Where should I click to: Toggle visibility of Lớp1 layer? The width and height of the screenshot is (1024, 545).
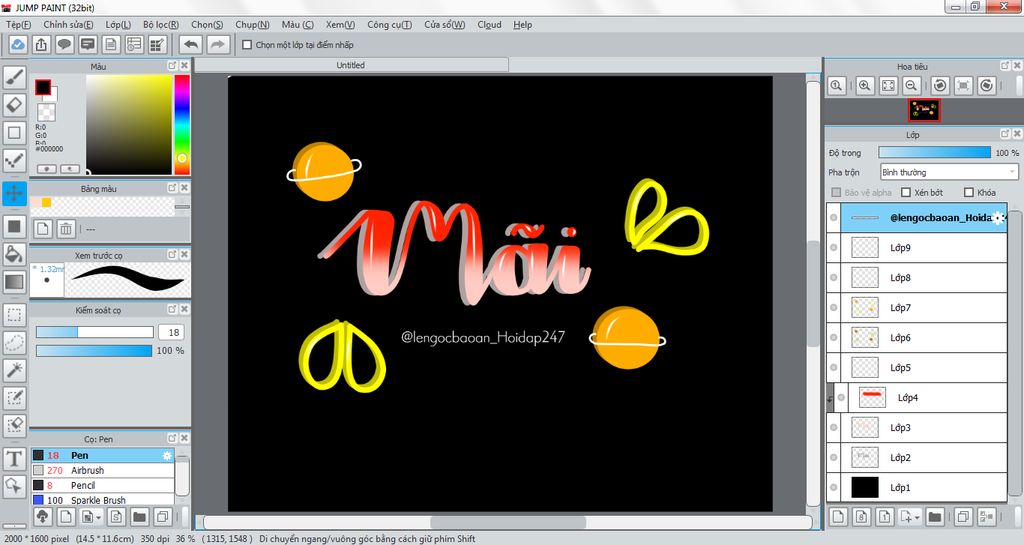tap(834, 488)
